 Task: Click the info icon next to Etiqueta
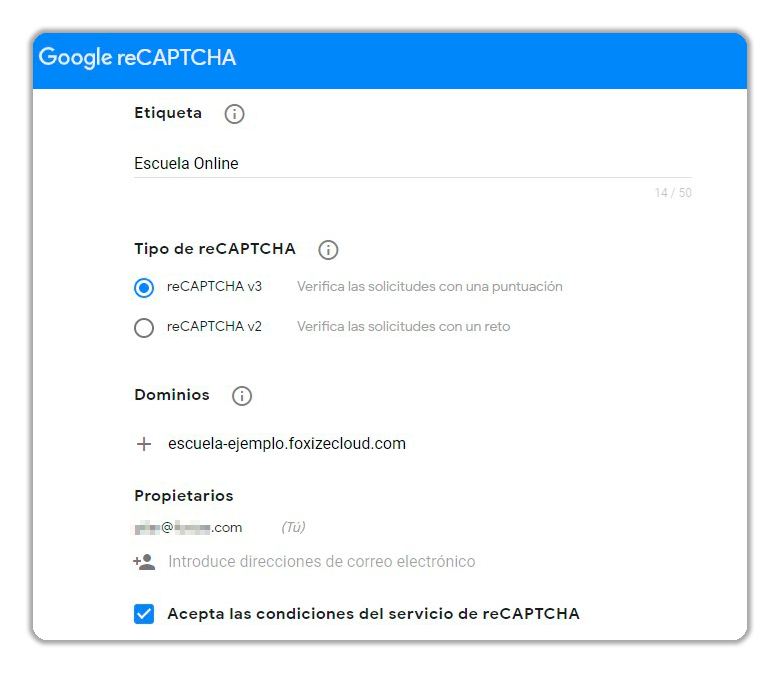tap(234, 114)
